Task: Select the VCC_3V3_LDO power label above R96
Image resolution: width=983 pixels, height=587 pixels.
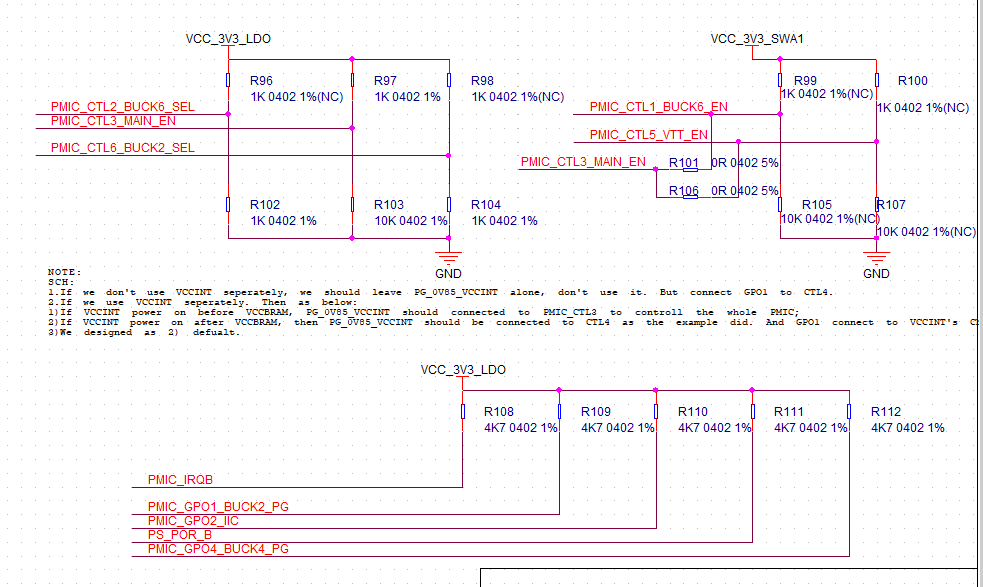Action: tap(228, 39)
